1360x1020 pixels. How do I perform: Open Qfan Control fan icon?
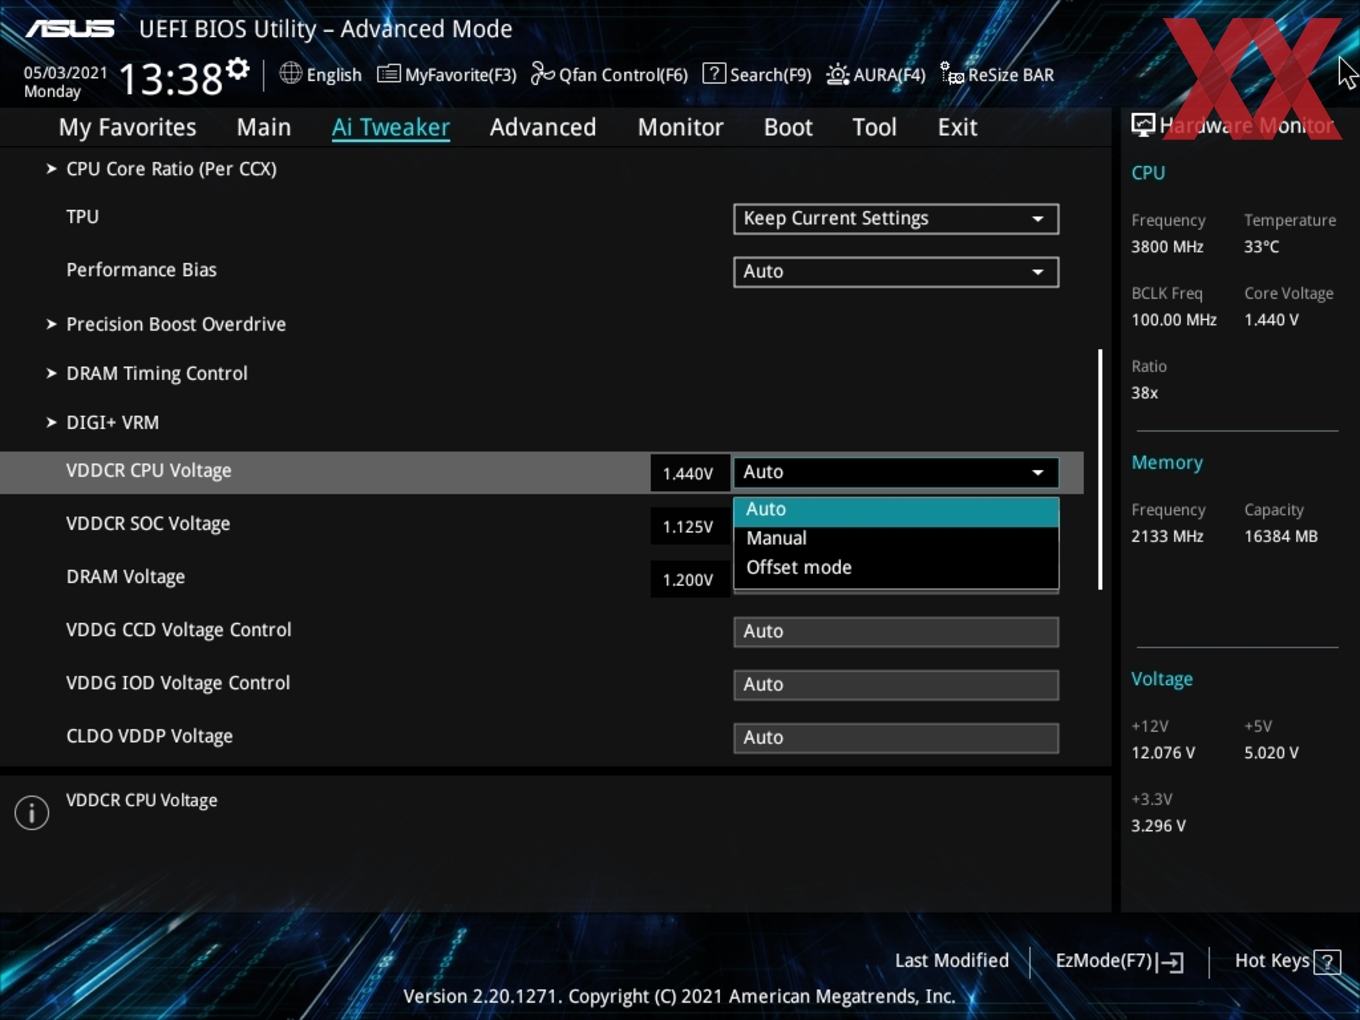[x=542, y=73]
